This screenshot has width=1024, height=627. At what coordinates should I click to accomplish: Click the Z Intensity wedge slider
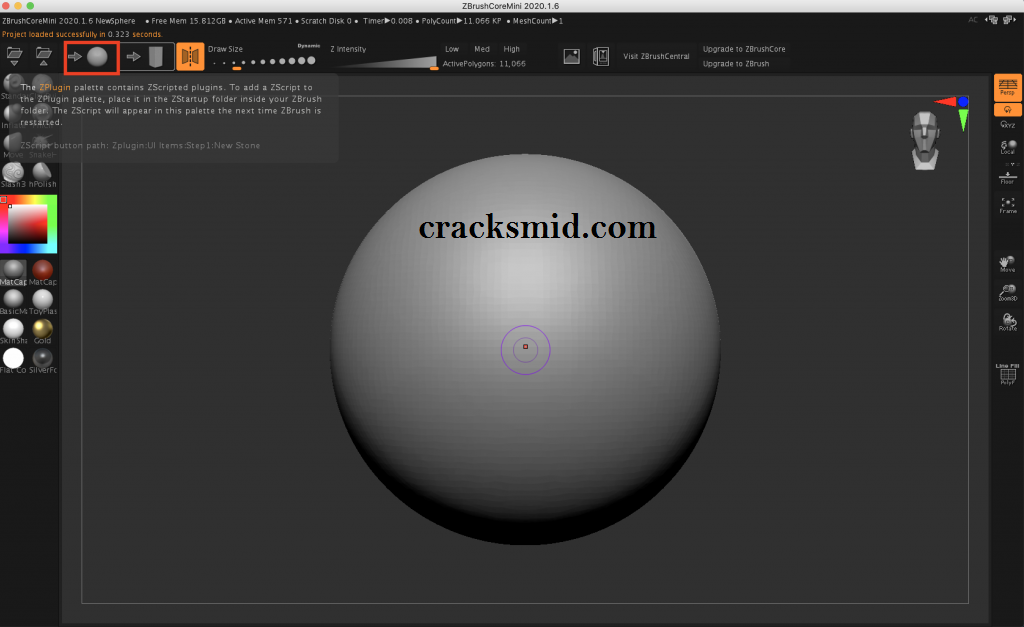click(x=389, y=62)
